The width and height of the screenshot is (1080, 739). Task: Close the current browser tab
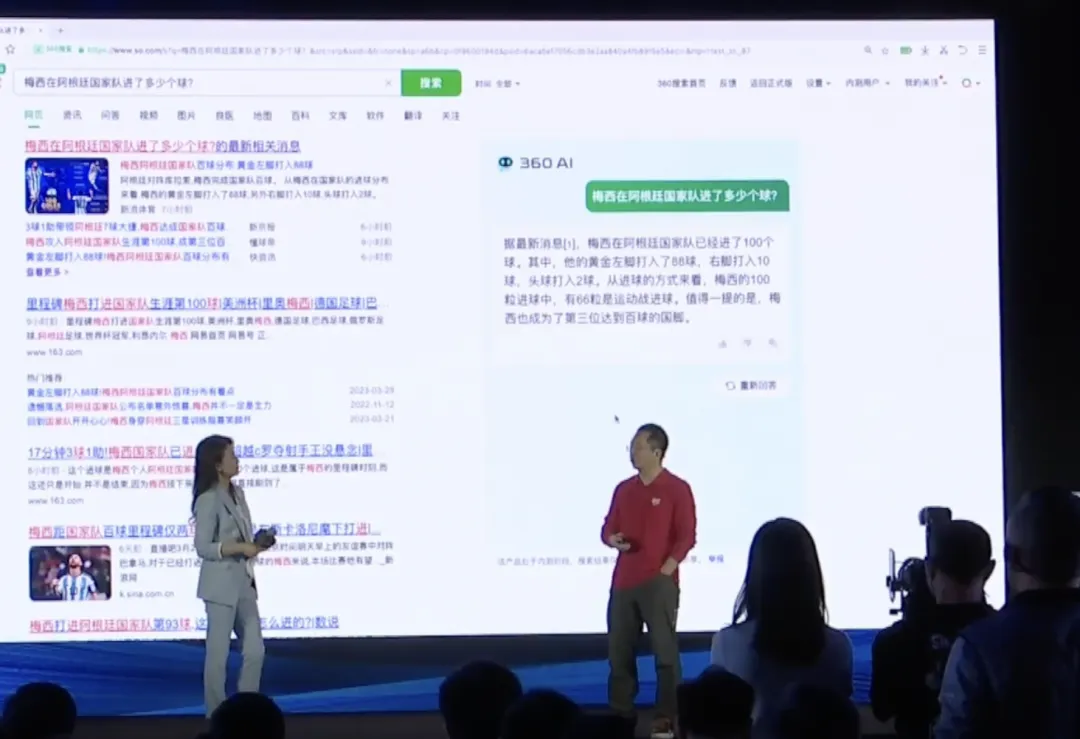(40, 30)
